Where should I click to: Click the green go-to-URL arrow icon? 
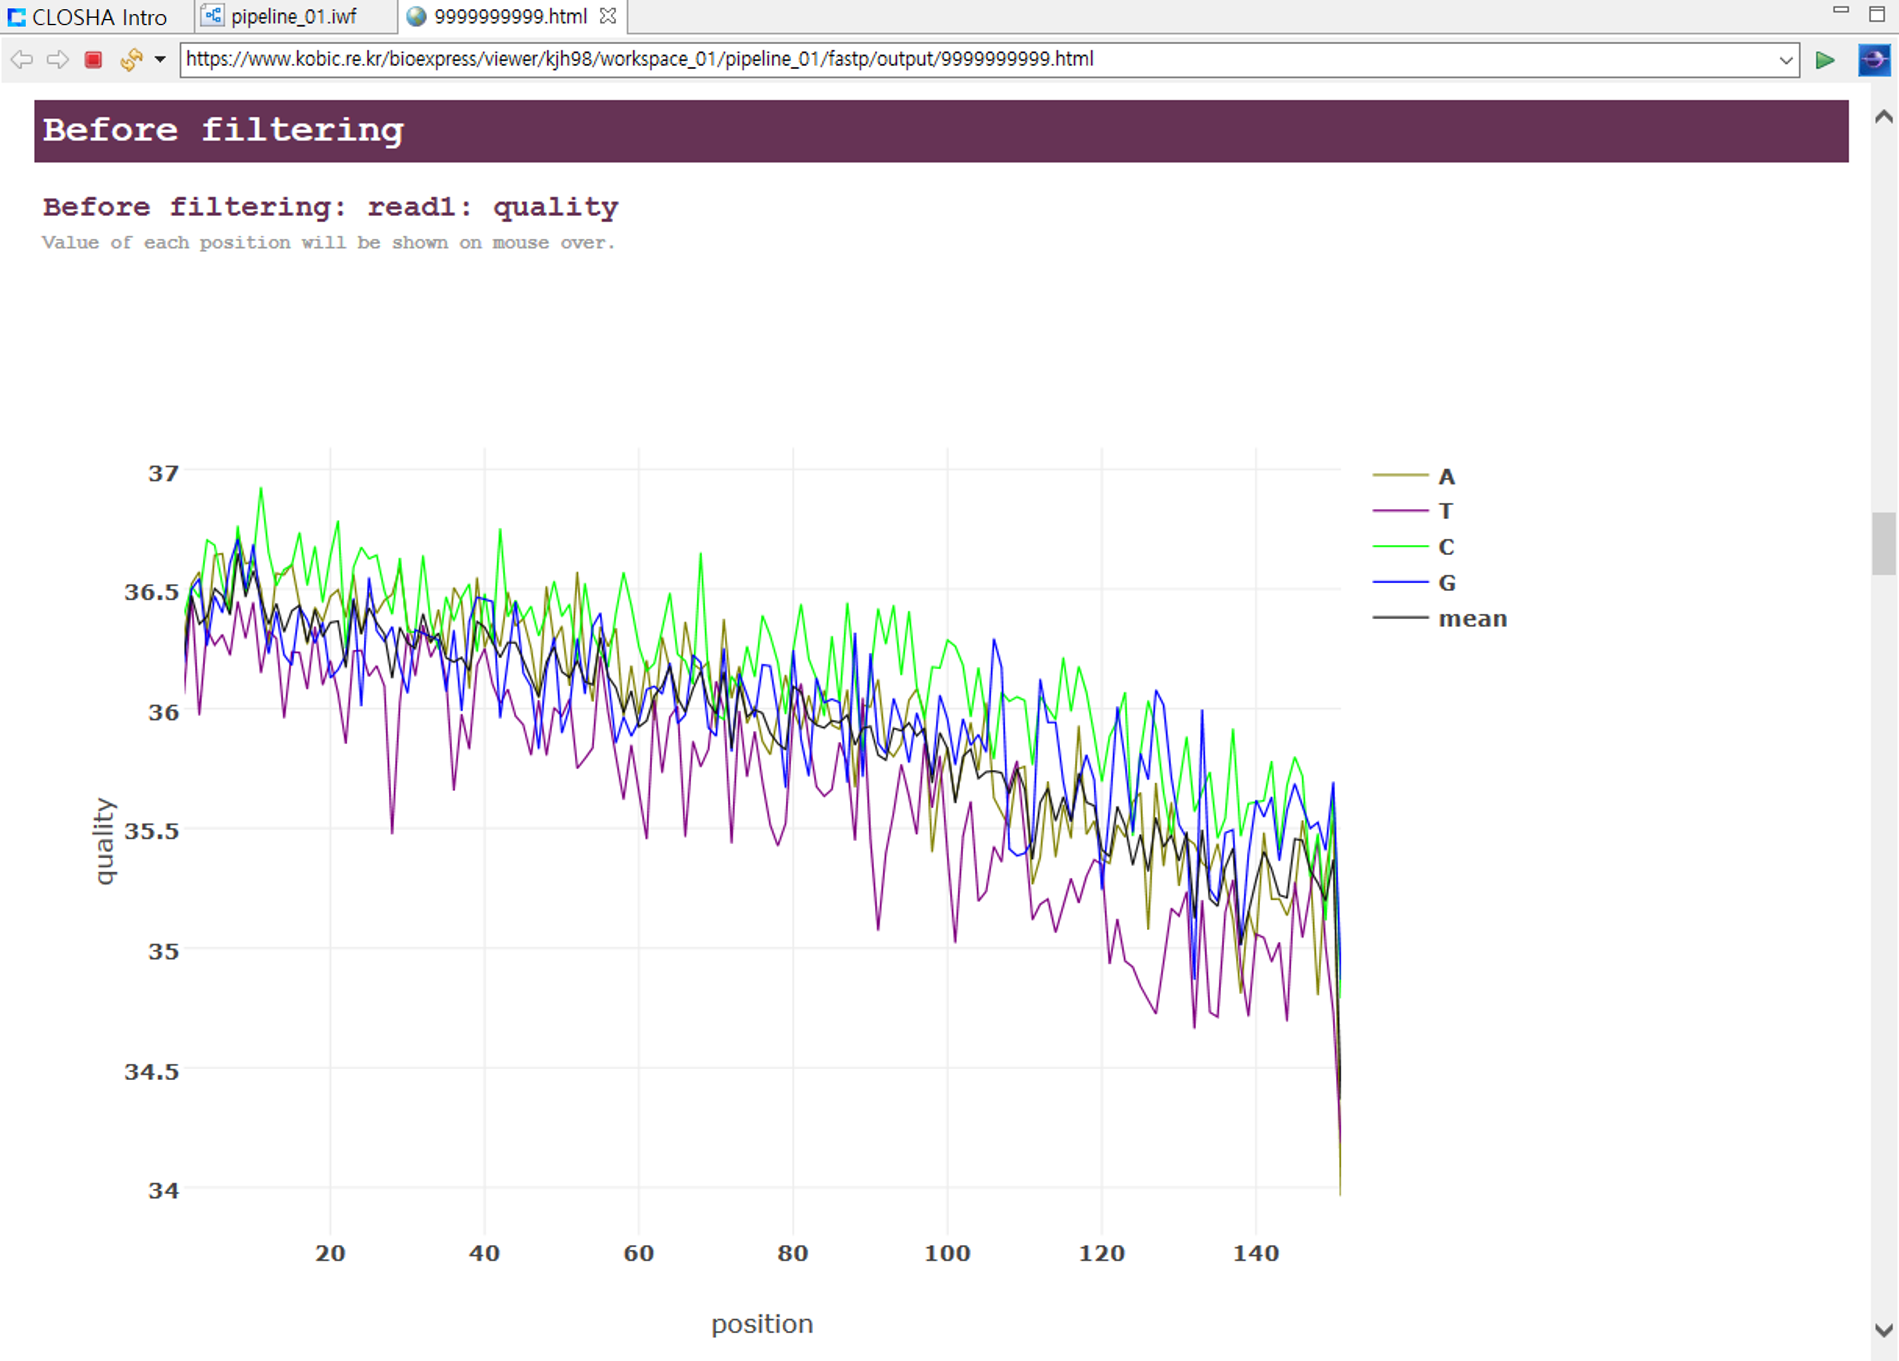point(1825,60)
